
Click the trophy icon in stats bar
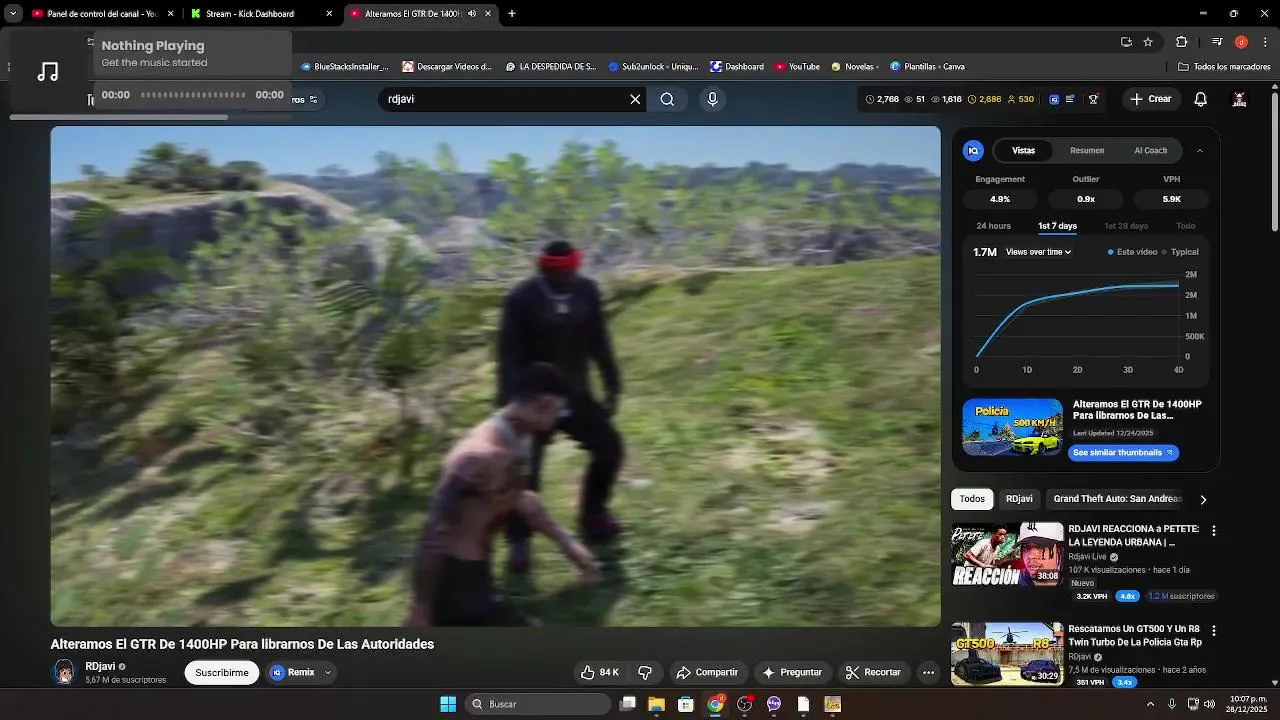tap(1093, 99)
